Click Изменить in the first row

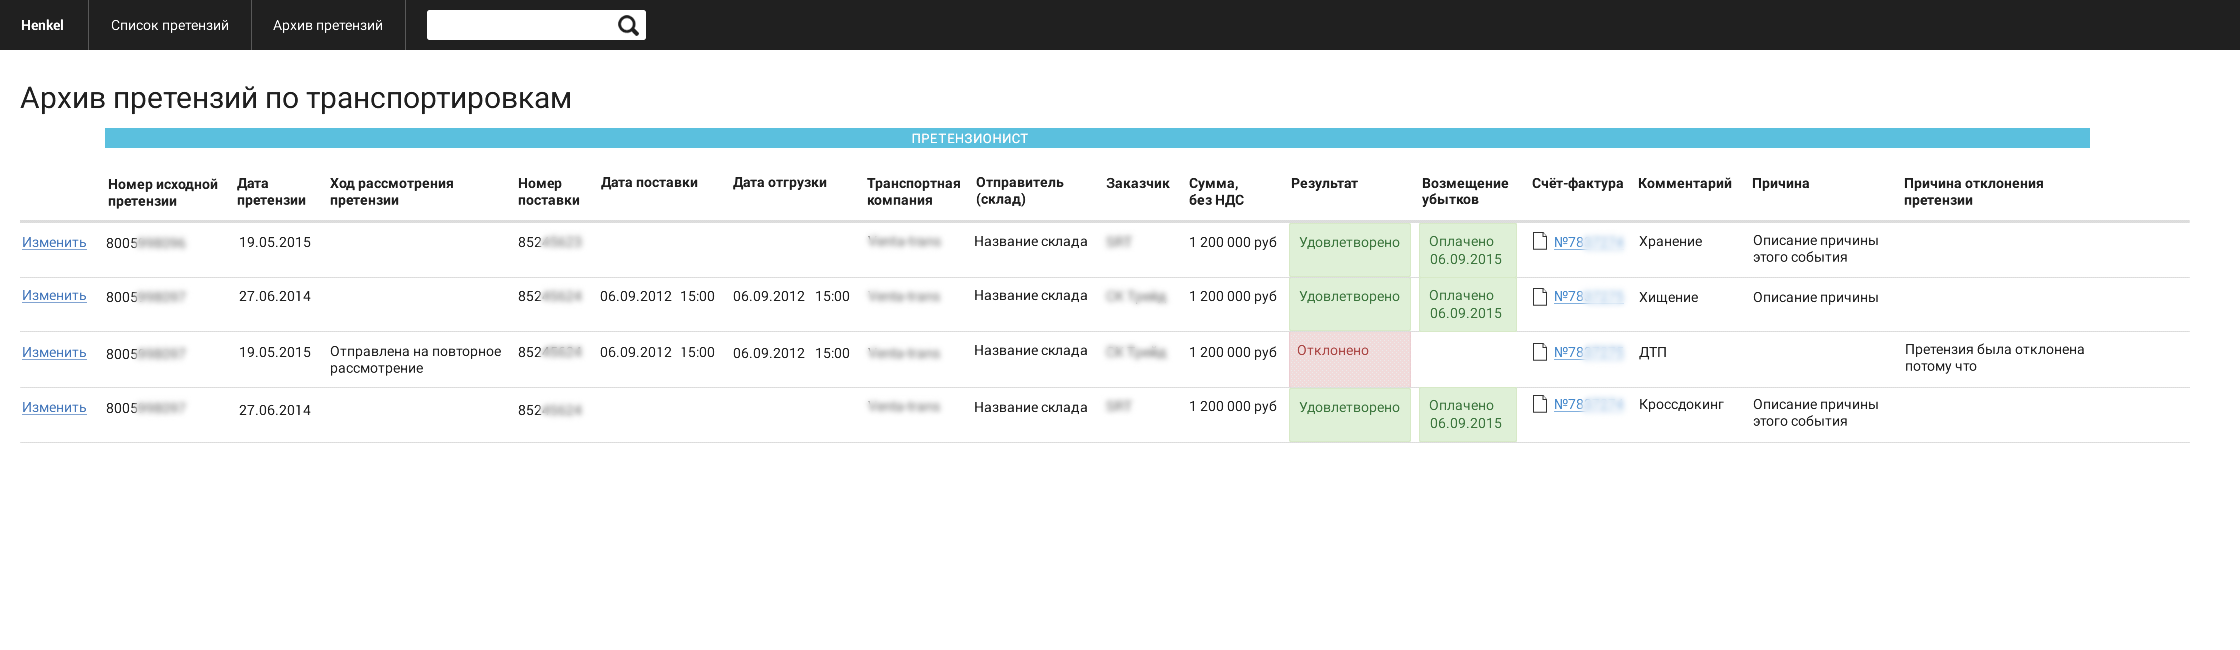tap(54, 242)
